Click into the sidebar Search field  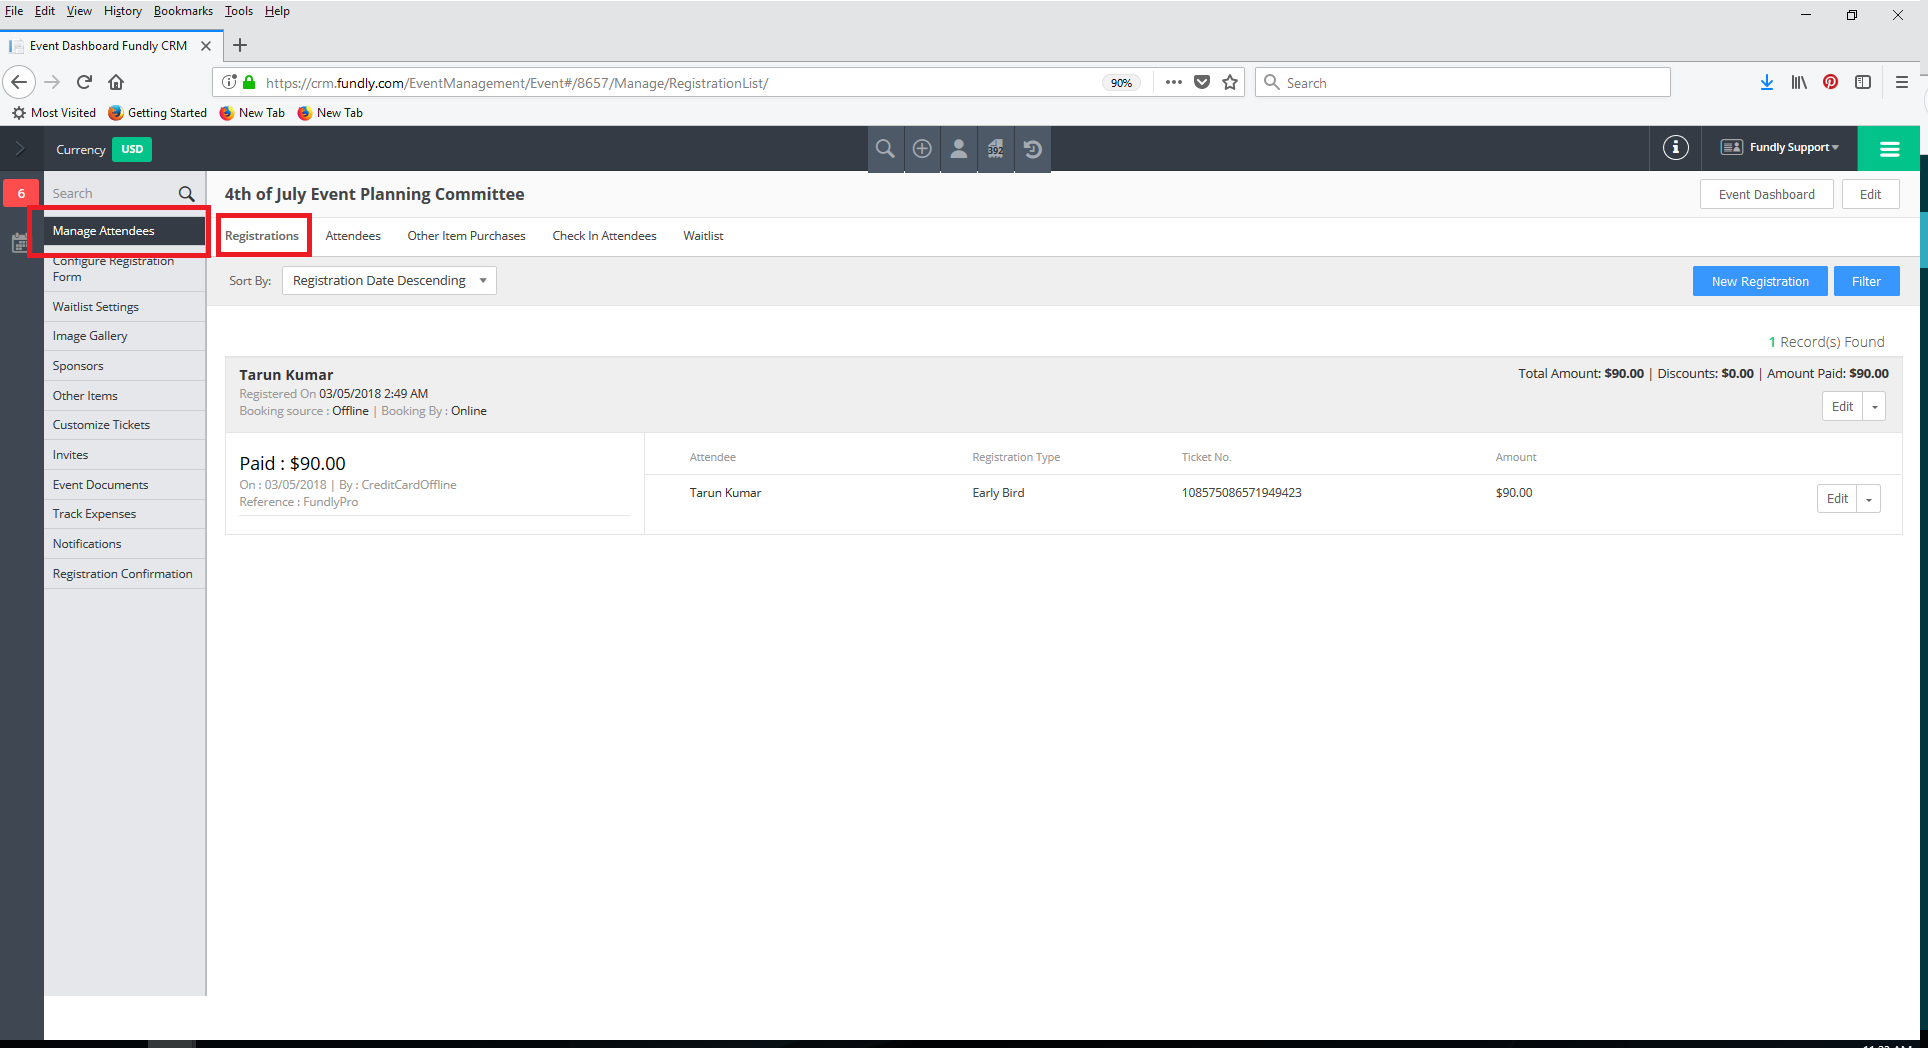[x=110, y=192]
